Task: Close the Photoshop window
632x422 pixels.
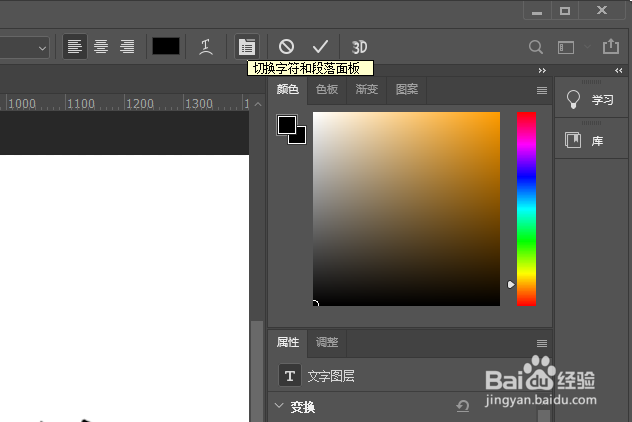Action: point(602,10)
